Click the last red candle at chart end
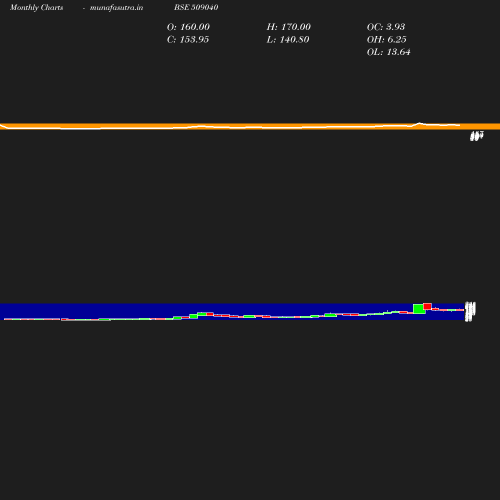 (460, 310)
